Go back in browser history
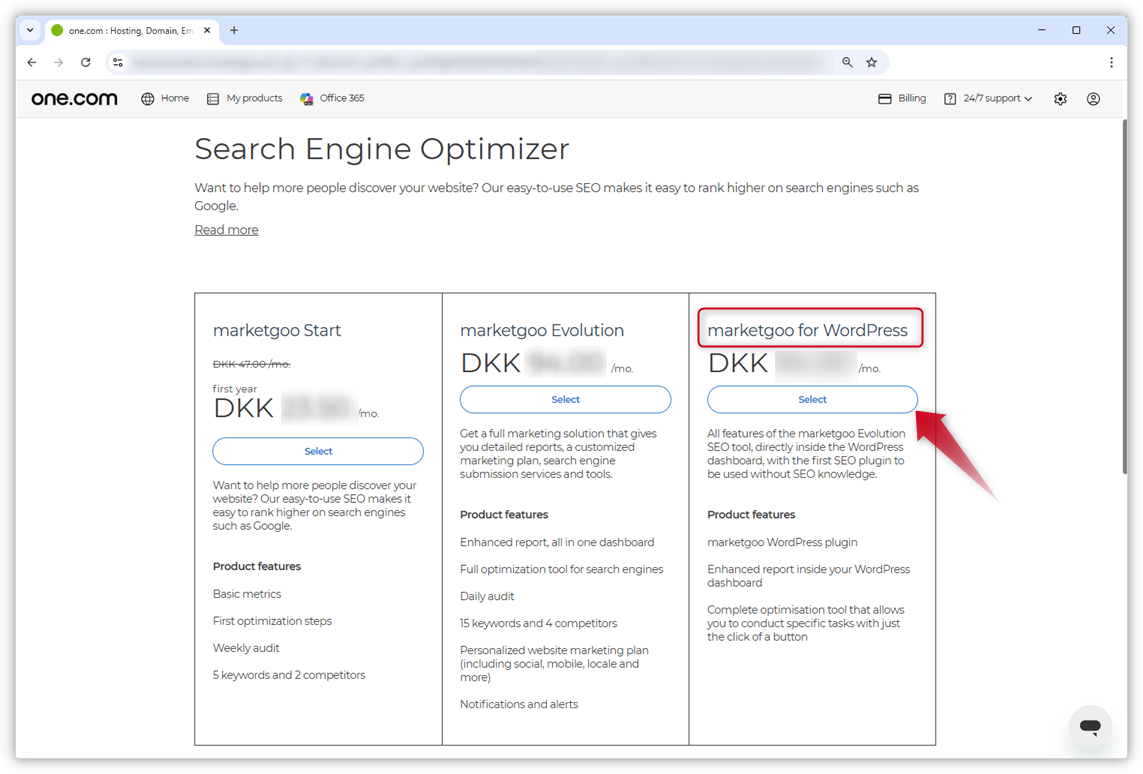Image resolution: width=1143 pixels, height=774 pixels. [x=31, y=63]
